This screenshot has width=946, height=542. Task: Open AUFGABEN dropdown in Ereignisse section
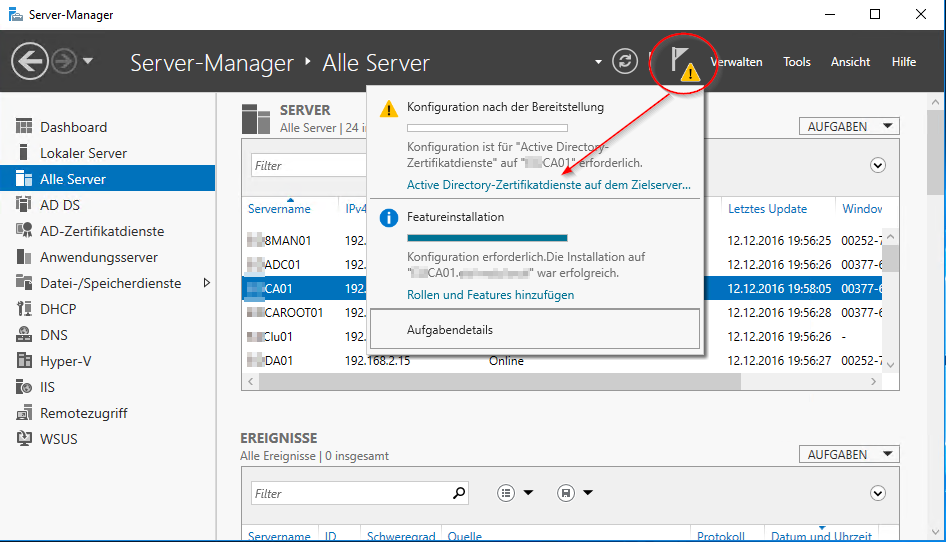coord(849,454)
